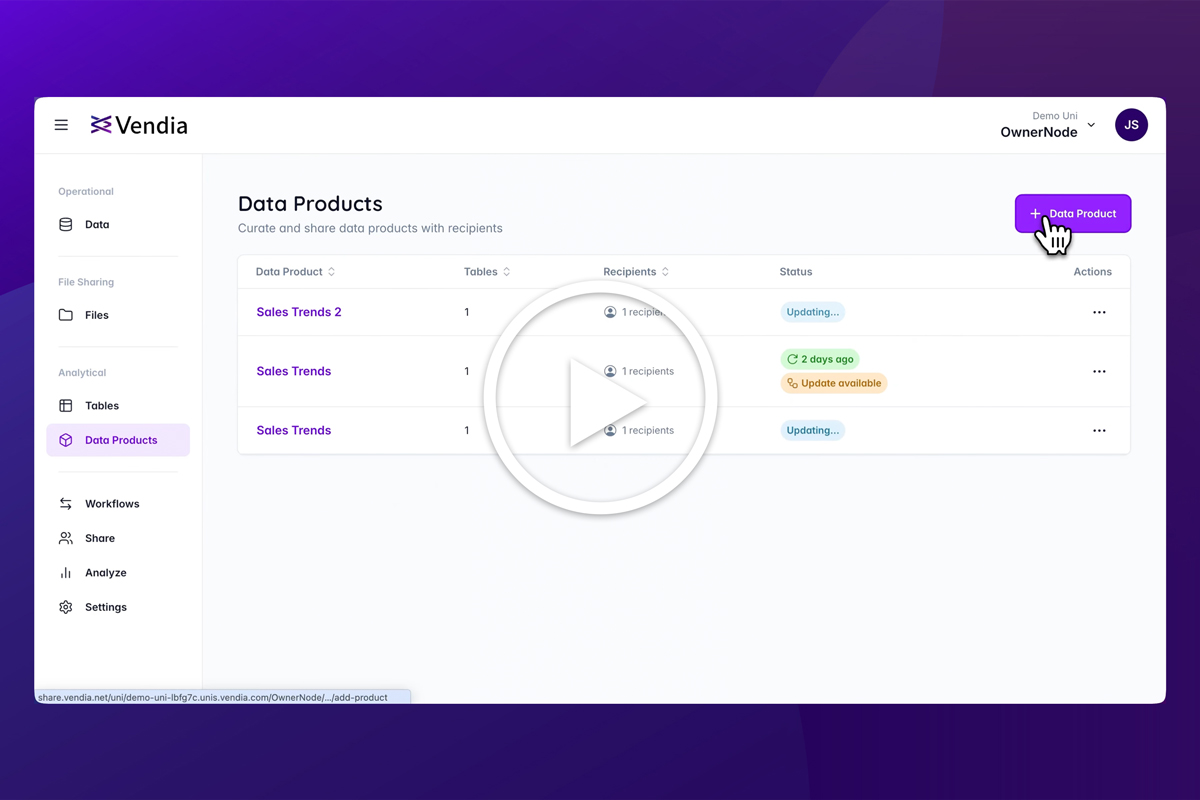Click the Data Products page heading
The image size is (1200, 800).
(310, 203)
